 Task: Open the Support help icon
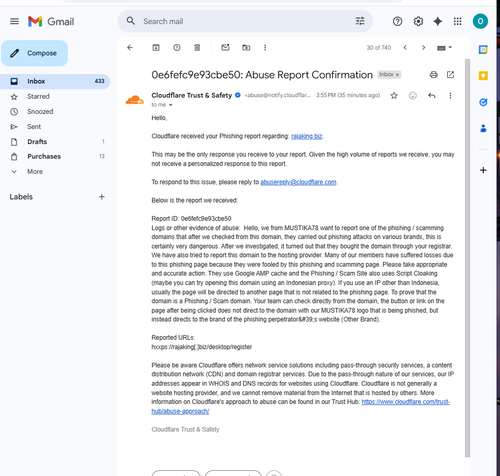(397, 22)
